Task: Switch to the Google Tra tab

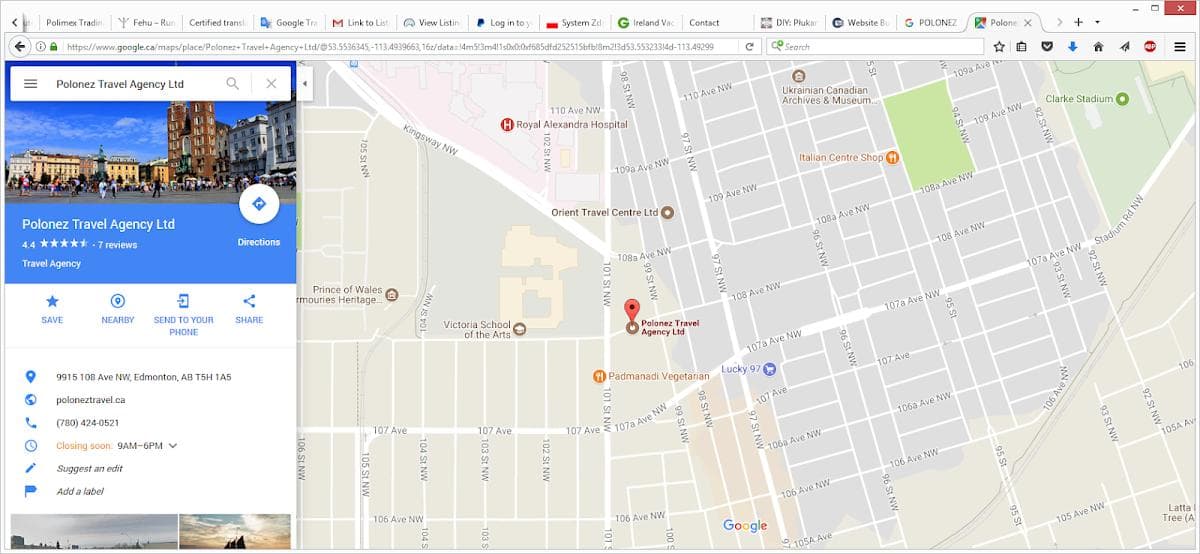Action: [x=289, y=22]
